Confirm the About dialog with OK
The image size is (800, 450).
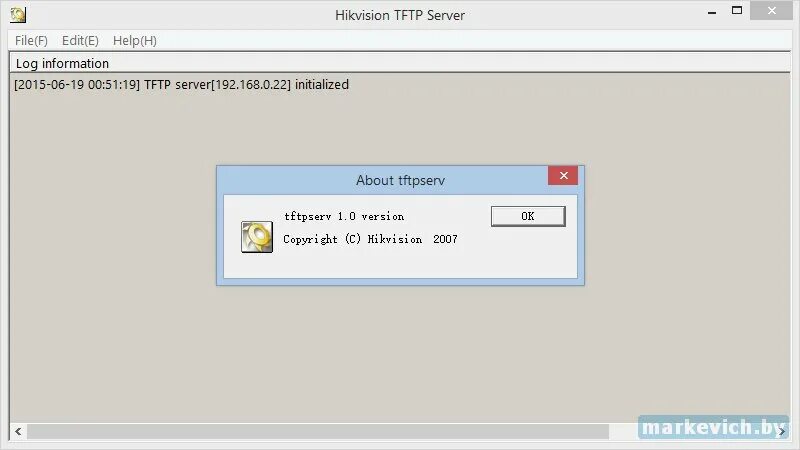click(x=528, y=216)
